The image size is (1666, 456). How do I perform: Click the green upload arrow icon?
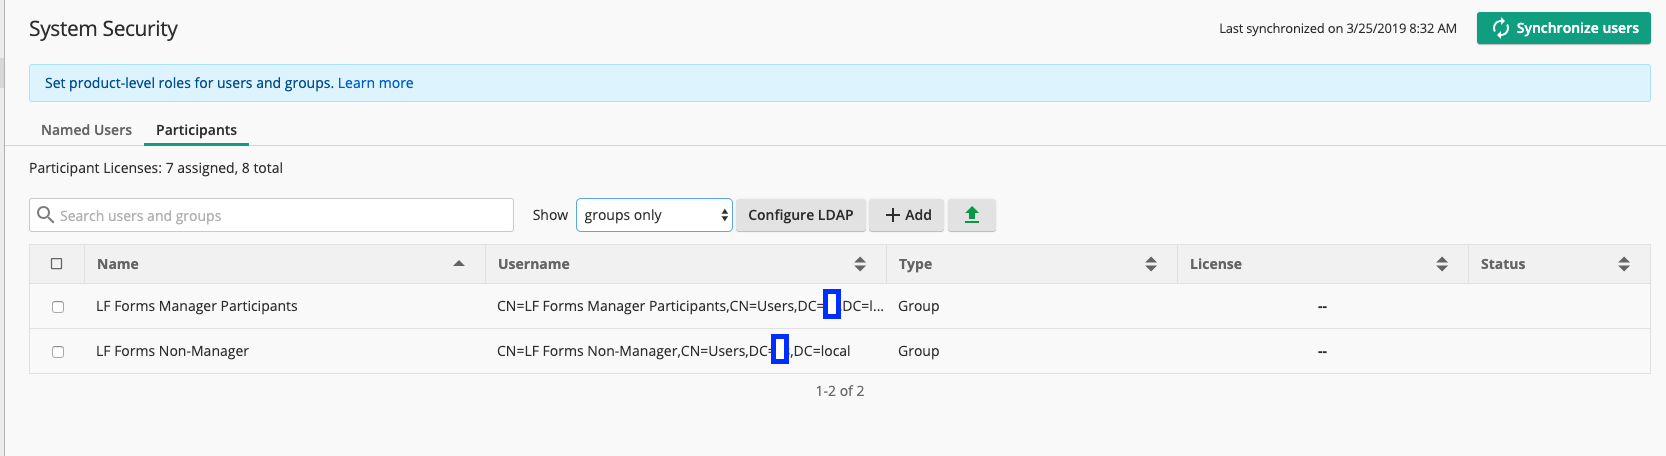coord(971,215)
